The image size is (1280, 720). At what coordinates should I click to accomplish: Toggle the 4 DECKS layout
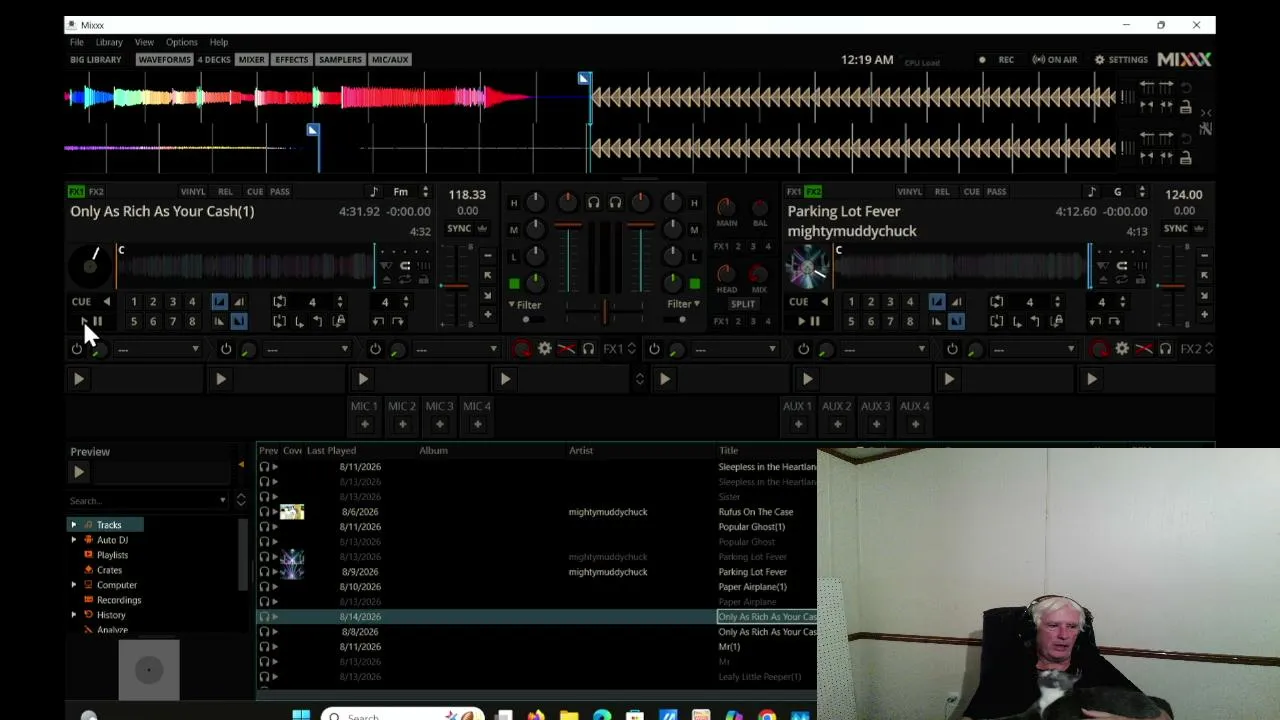[x=214, y=60]
